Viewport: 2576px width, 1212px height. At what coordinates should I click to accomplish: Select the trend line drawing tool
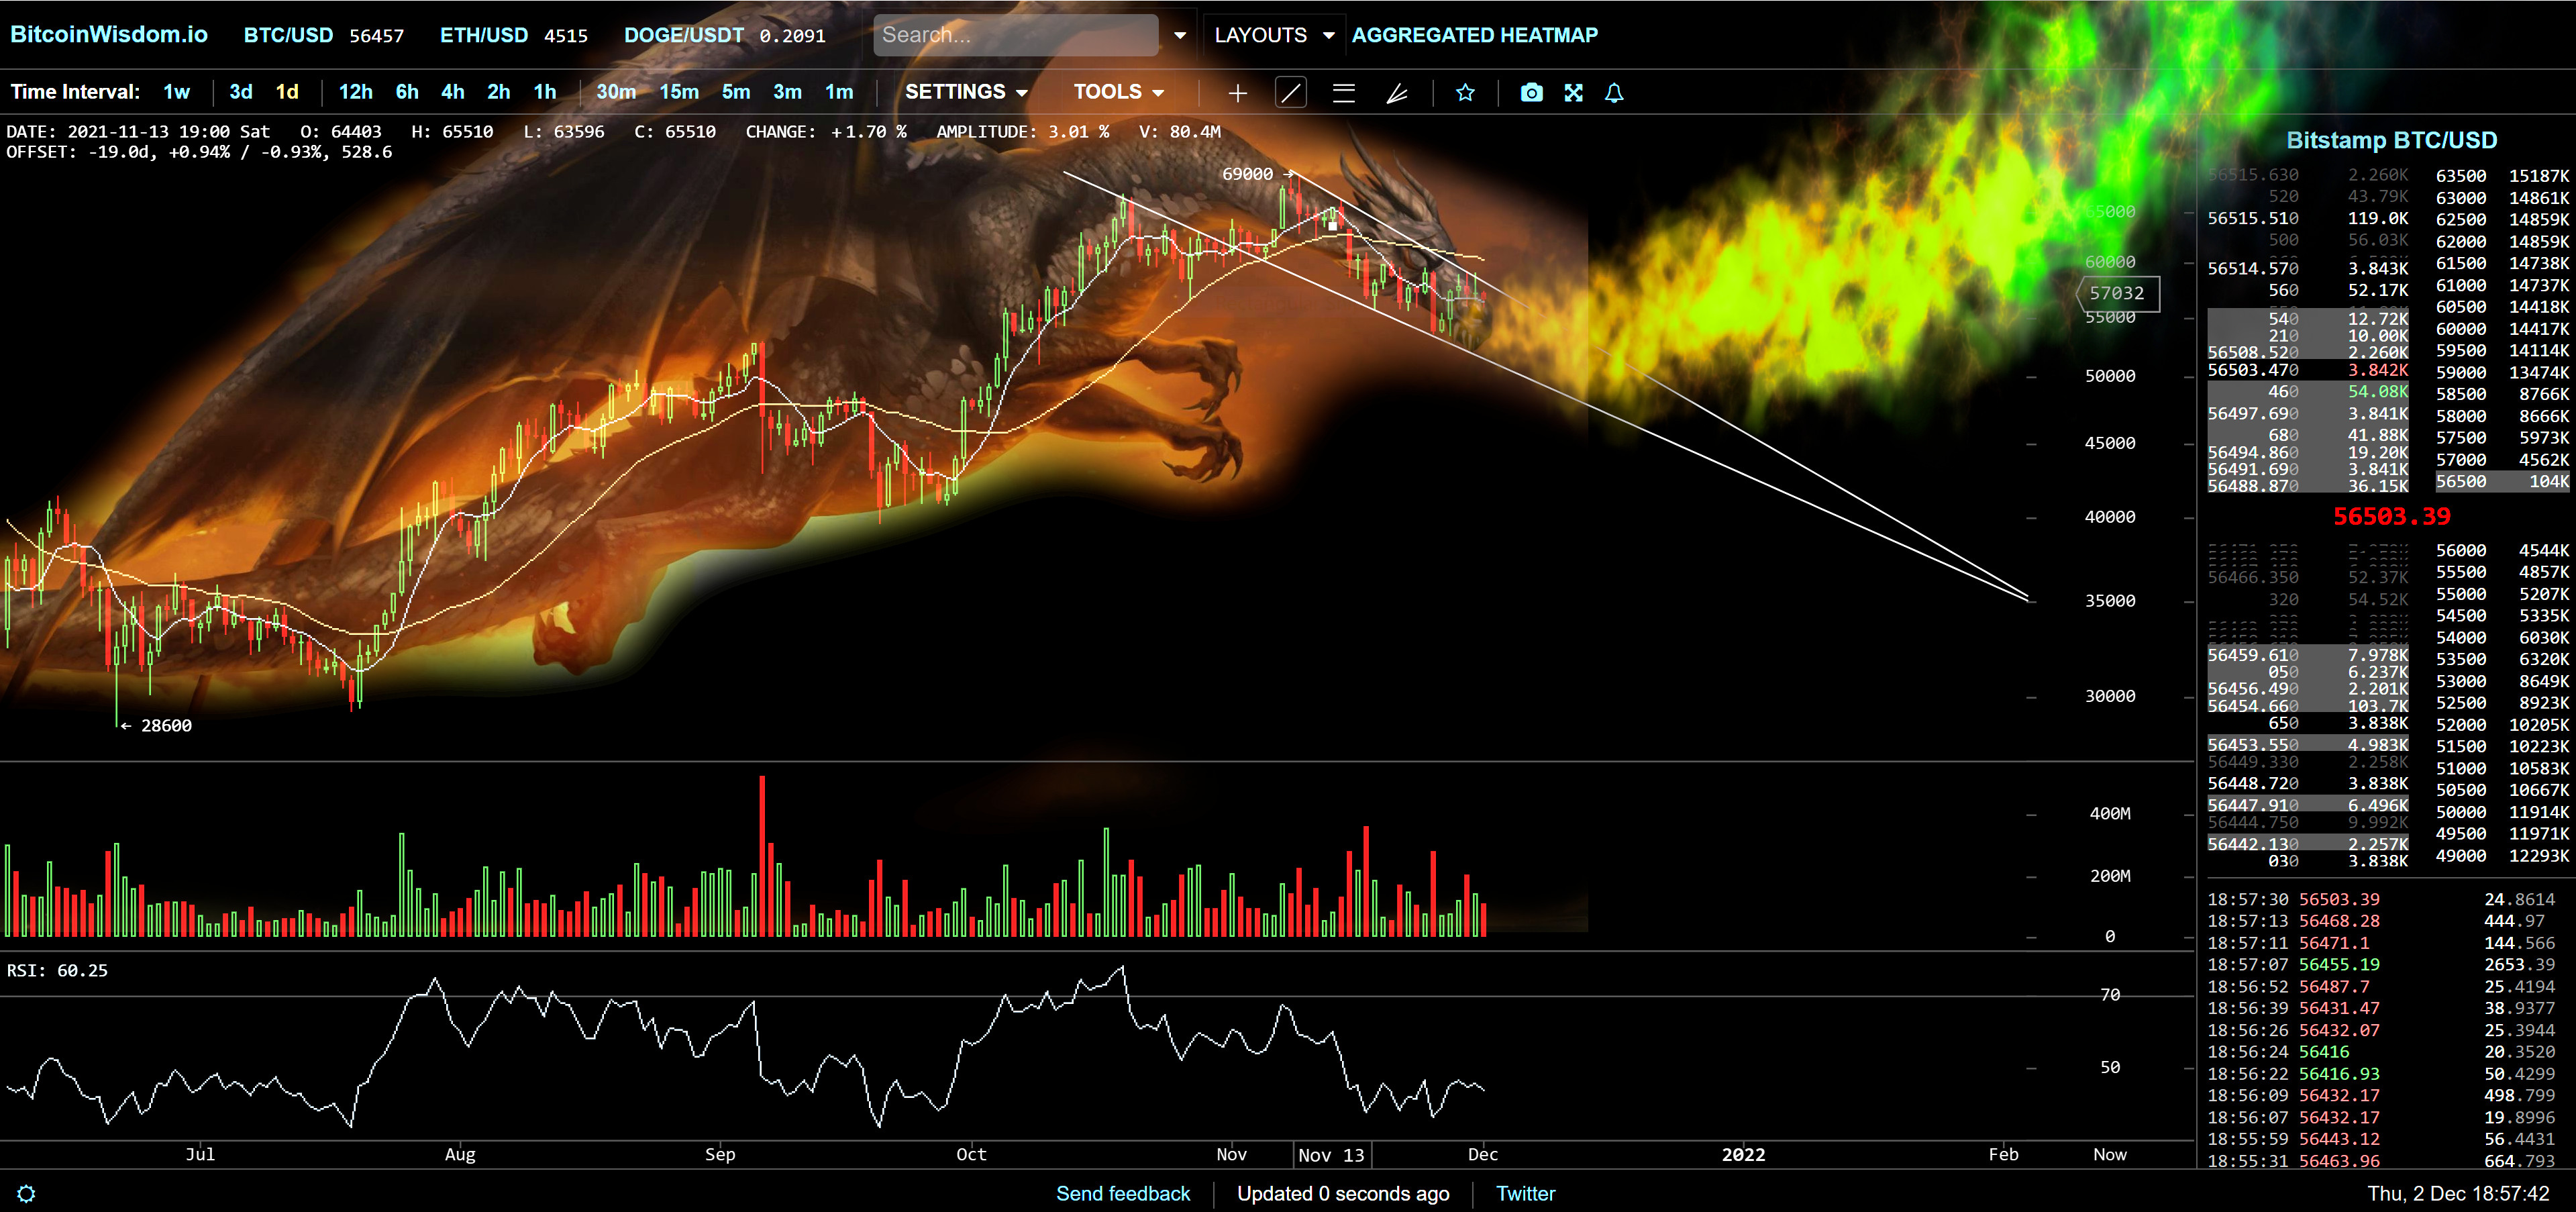pyautogui.click(x=1291, y=93)
